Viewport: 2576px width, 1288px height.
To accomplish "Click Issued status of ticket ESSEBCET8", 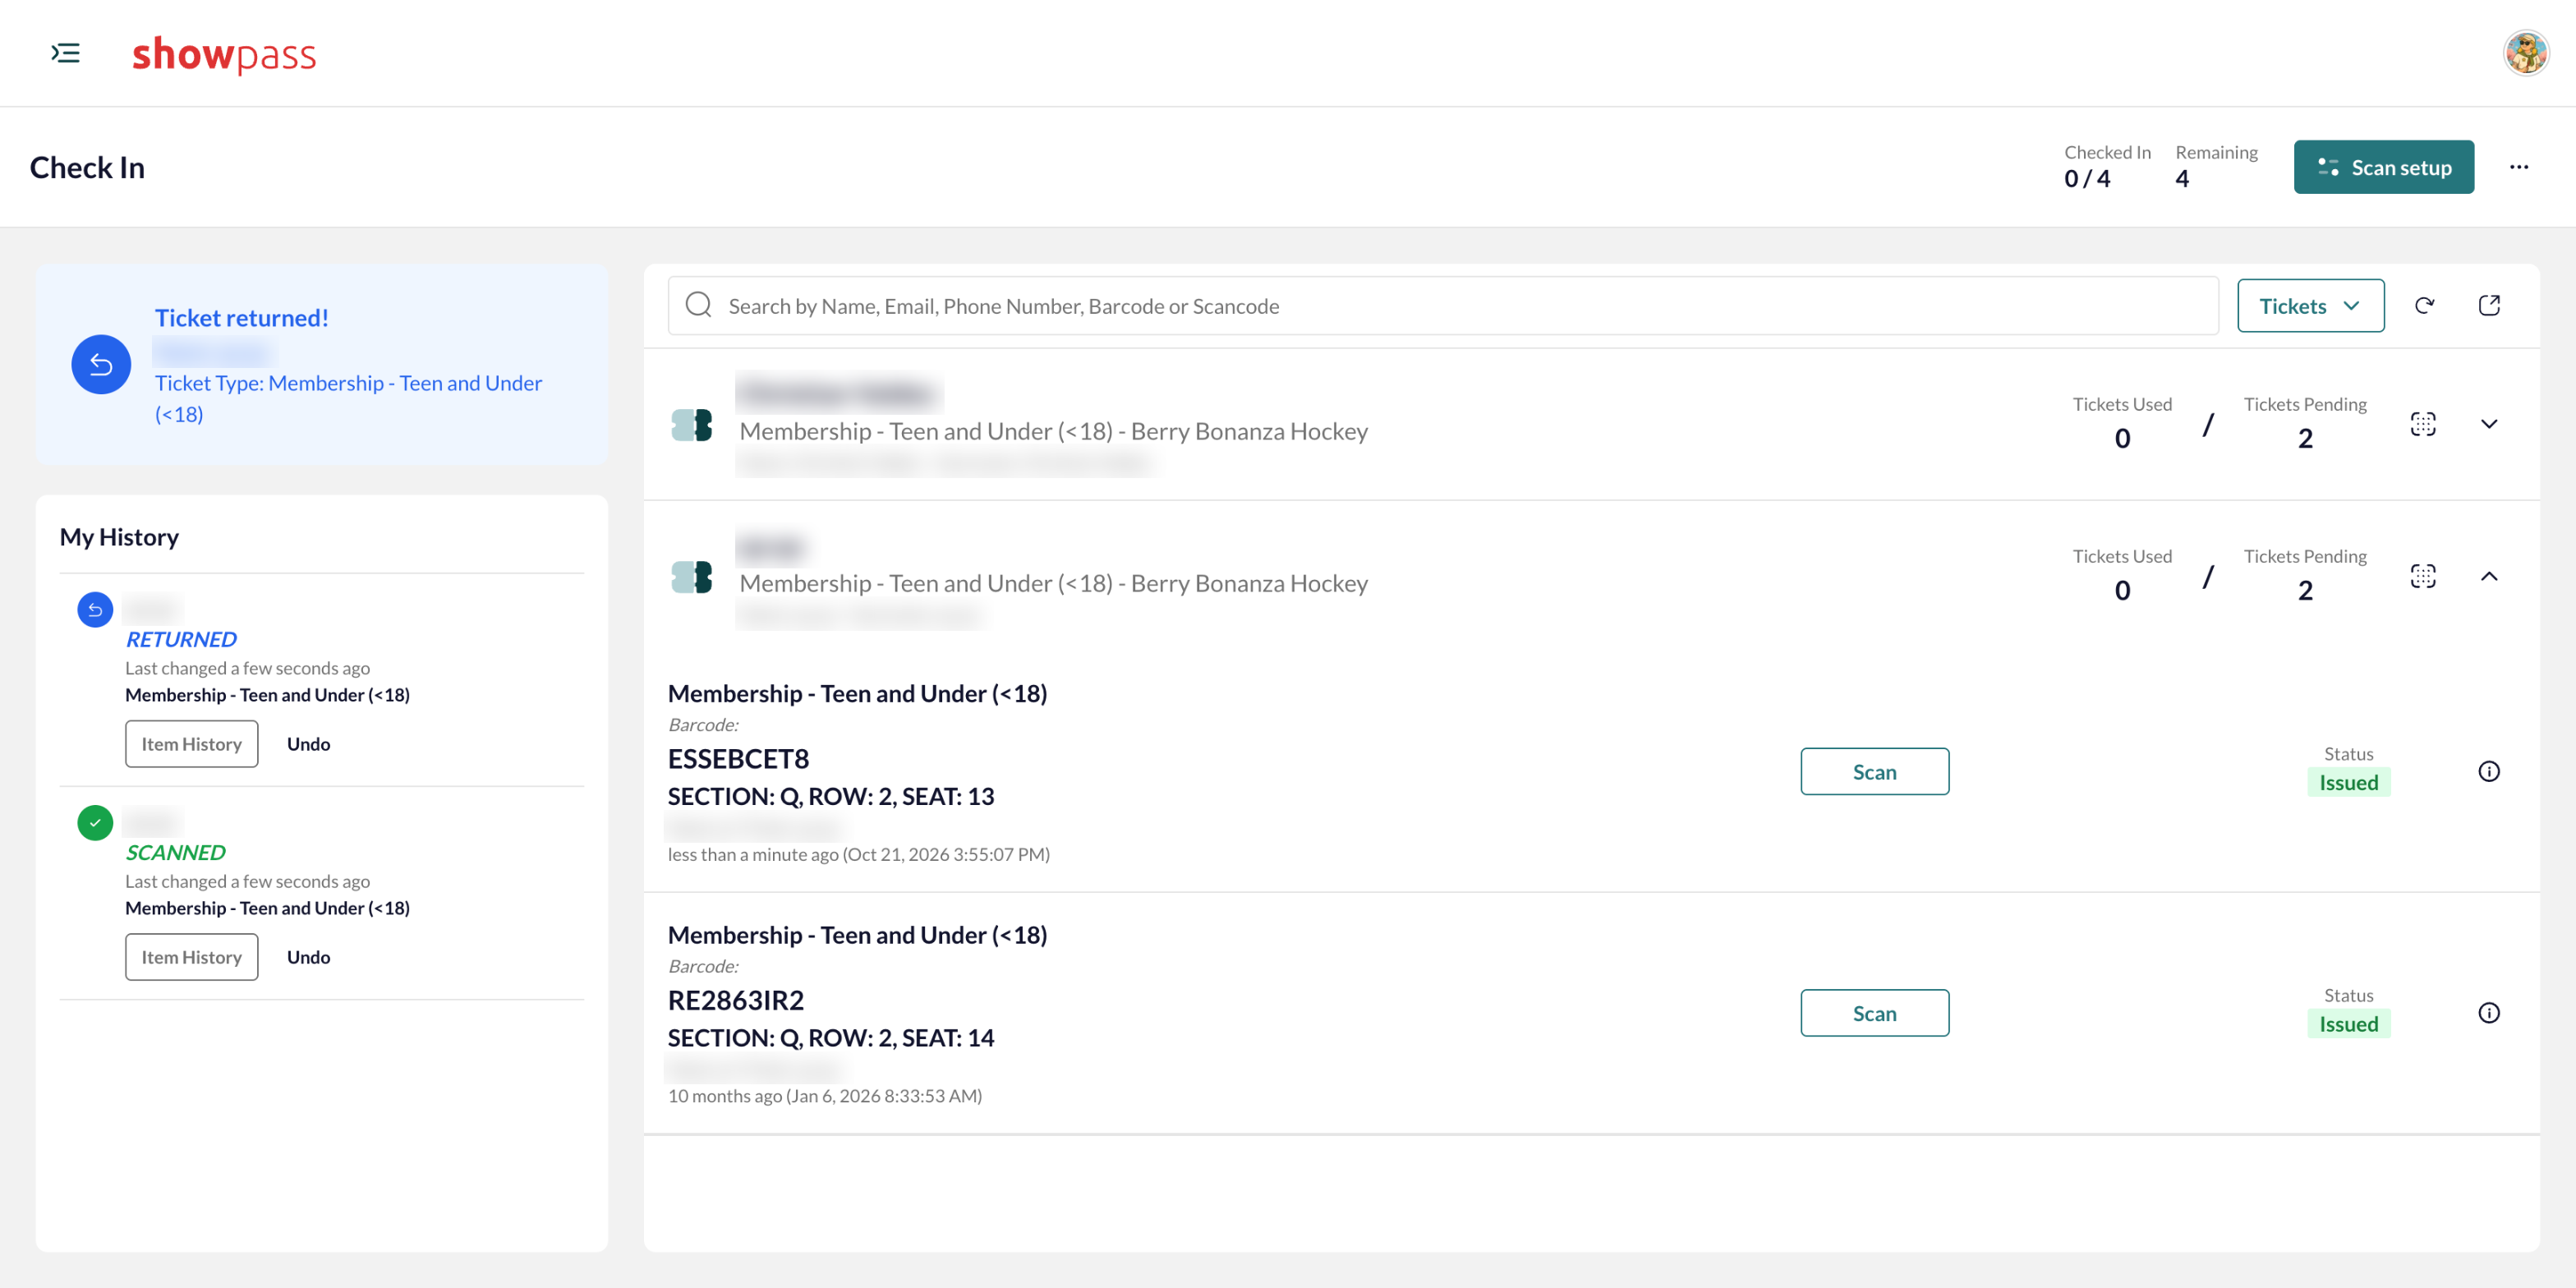I will [x=2348, y=782].
